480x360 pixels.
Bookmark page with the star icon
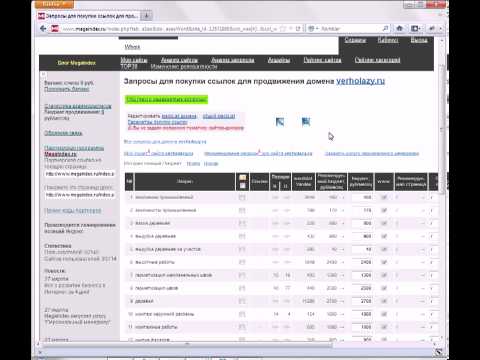pyautogui.click(x=283, y=29)
